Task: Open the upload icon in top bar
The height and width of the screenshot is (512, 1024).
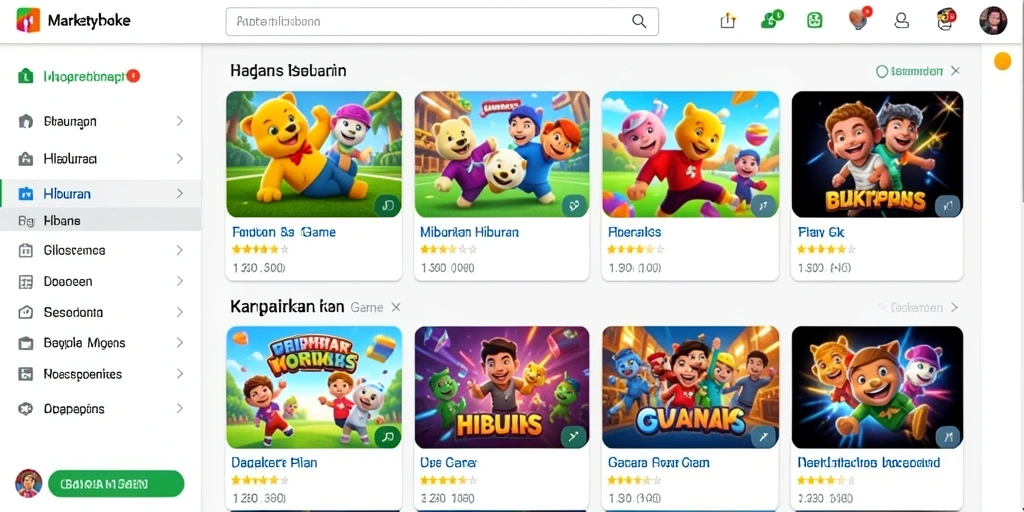Action: [x=728, y=20]
